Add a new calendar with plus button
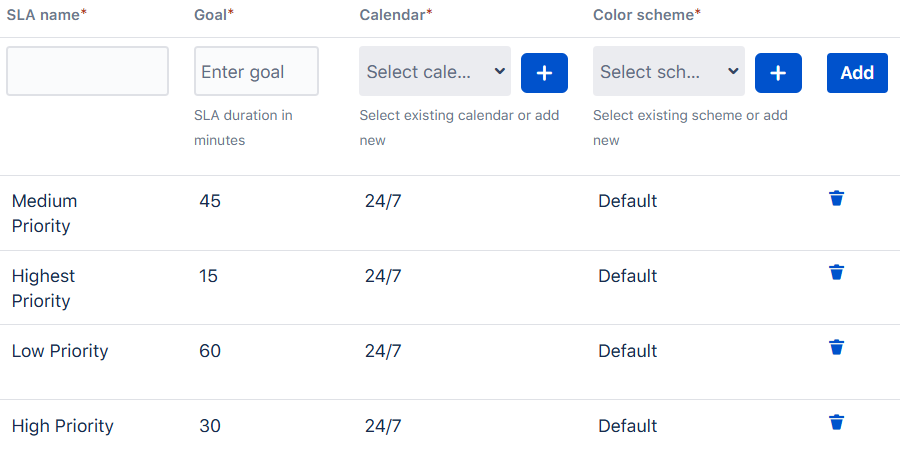The width and height of the screenshot is (900, 468). point(544,73)
